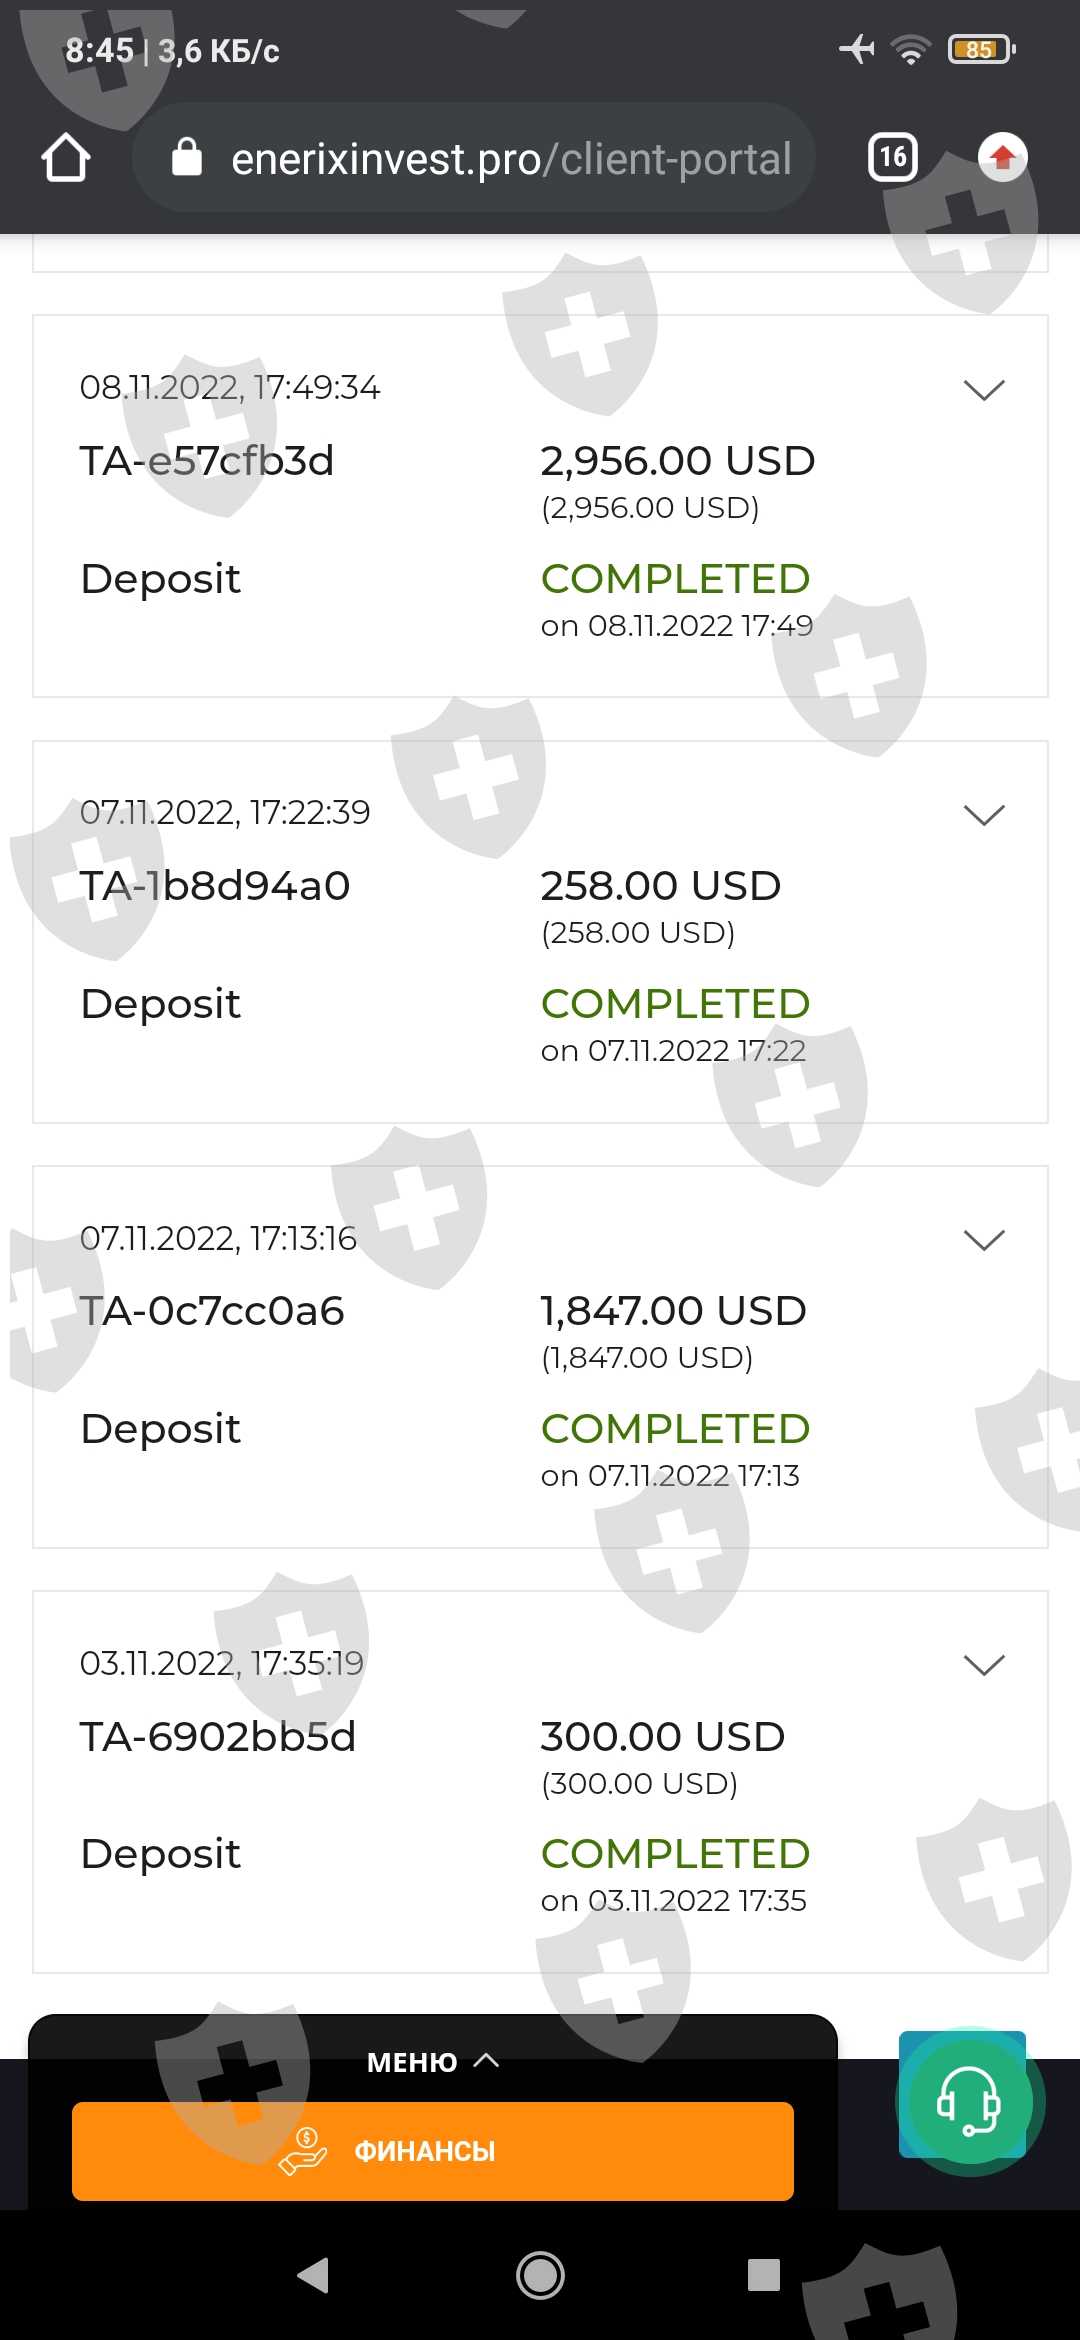This screenshot has height=2340, width=1080.
Task: Expand the TA-6902bb5d deposit chevron
Action: (983, 1665)
